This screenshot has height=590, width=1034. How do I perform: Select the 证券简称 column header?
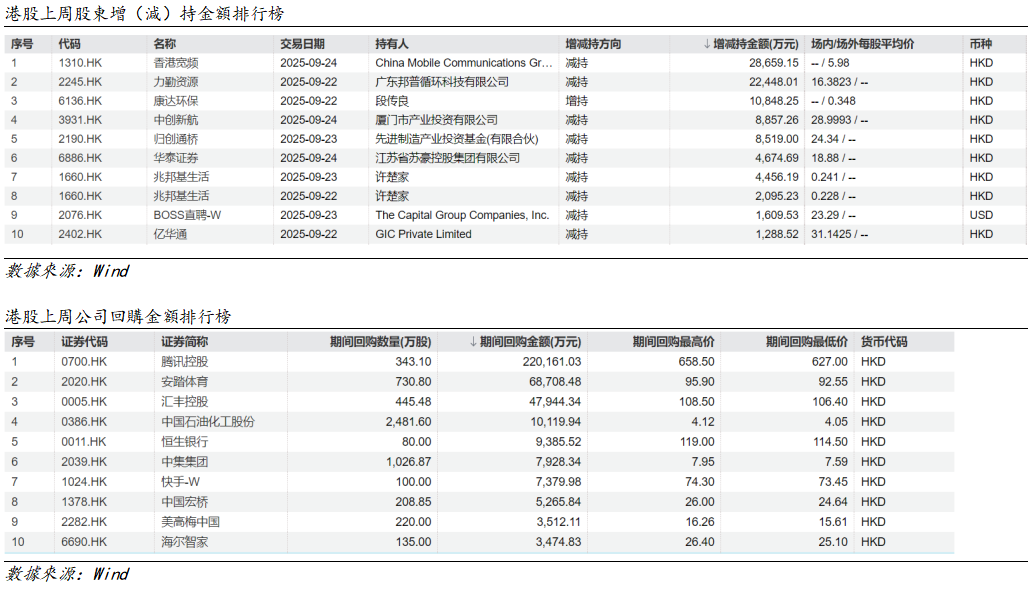(x=185, y=342)
